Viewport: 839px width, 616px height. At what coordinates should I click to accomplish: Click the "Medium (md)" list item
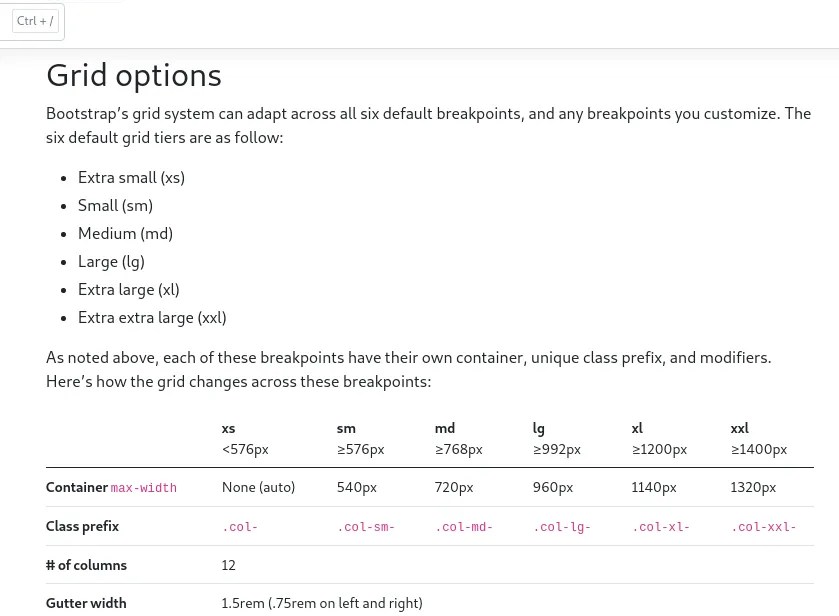point(125,233)
